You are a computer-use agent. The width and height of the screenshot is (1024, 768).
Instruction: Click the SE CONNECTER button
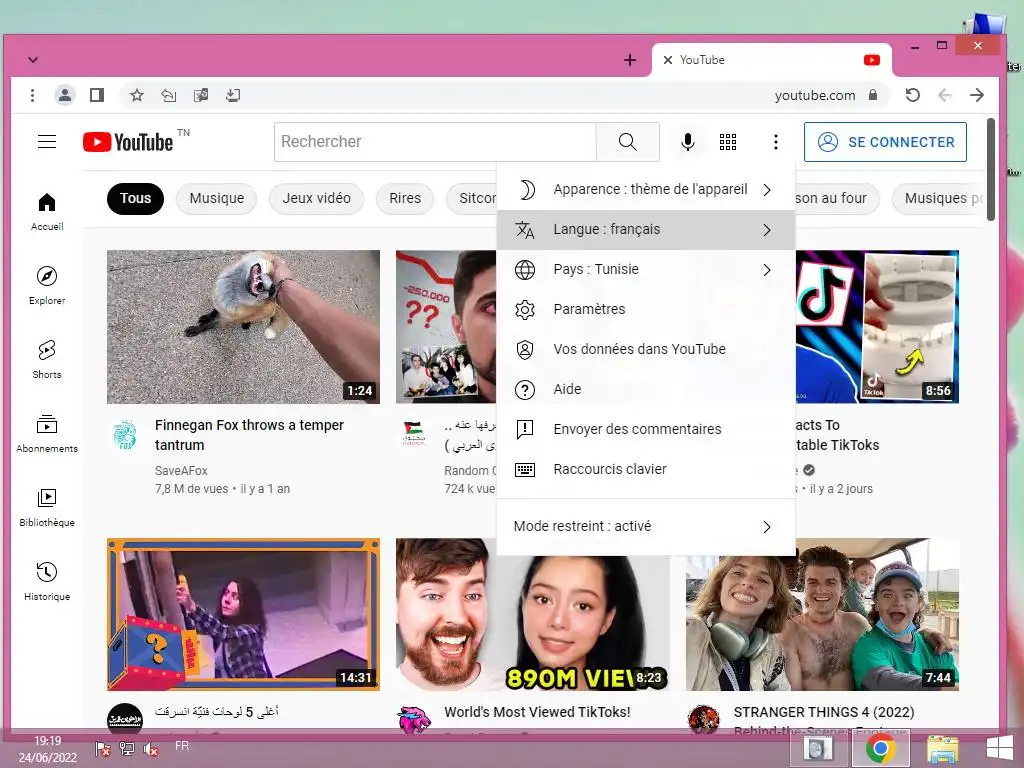885,142
